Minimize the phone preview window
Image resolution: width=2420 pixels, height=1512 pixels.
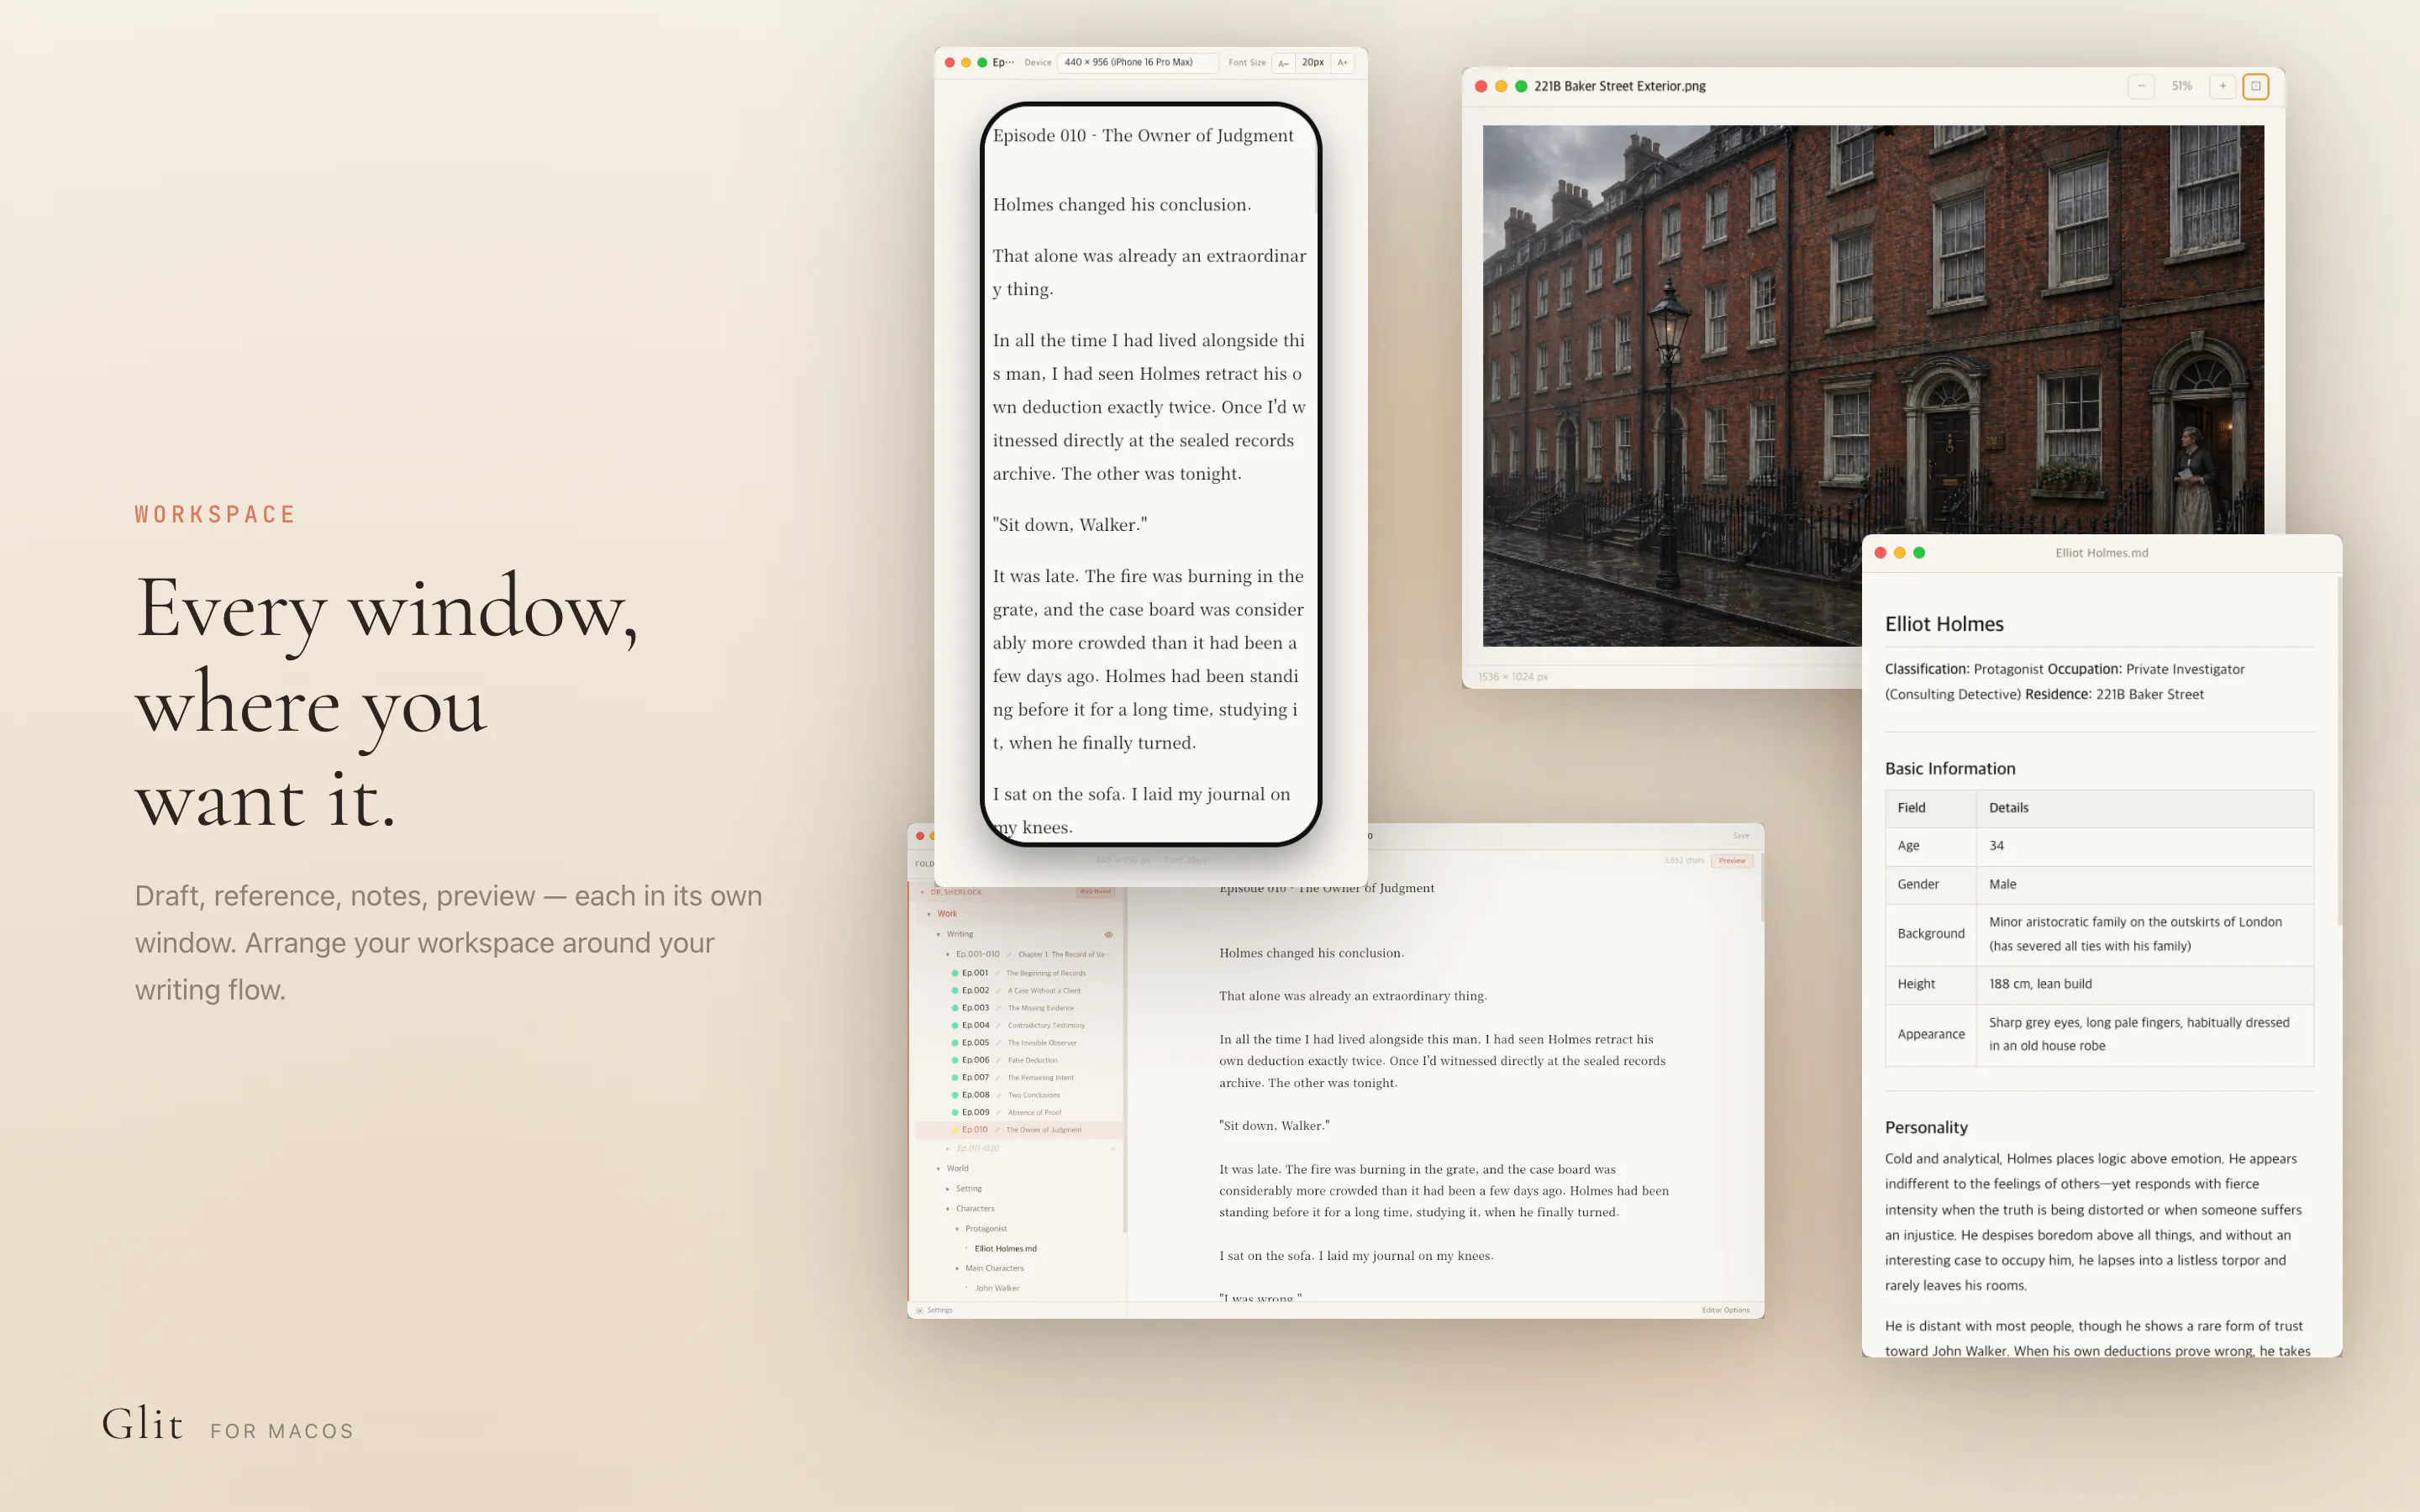pyautogui.click(x=966, y=62)
